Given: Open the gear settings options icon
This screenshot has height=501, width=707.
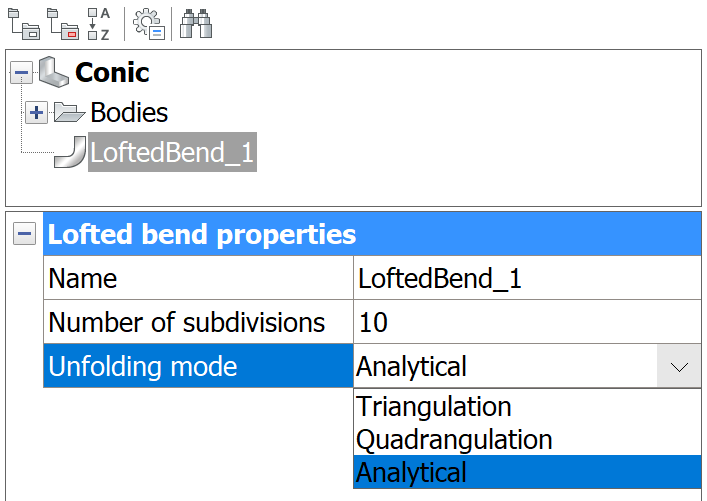Looking at the screenshot, I should [148, 22].
